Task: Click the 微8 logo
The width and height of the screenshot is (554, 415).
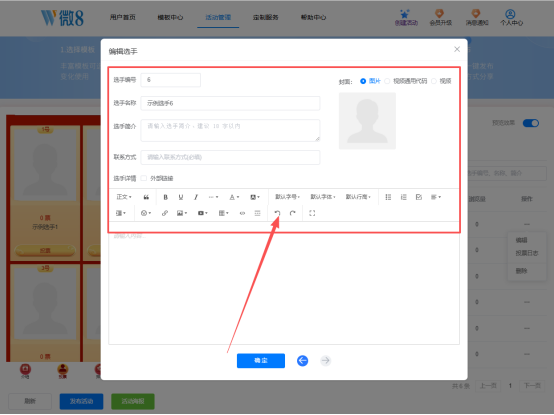Action: [x=62, y=18]
